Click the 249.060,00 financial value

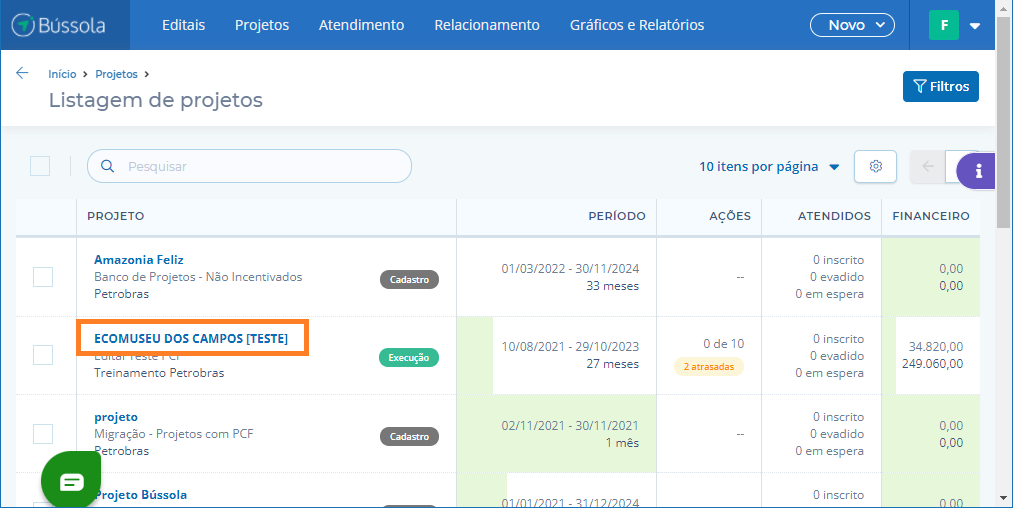(x=932, y=364)
